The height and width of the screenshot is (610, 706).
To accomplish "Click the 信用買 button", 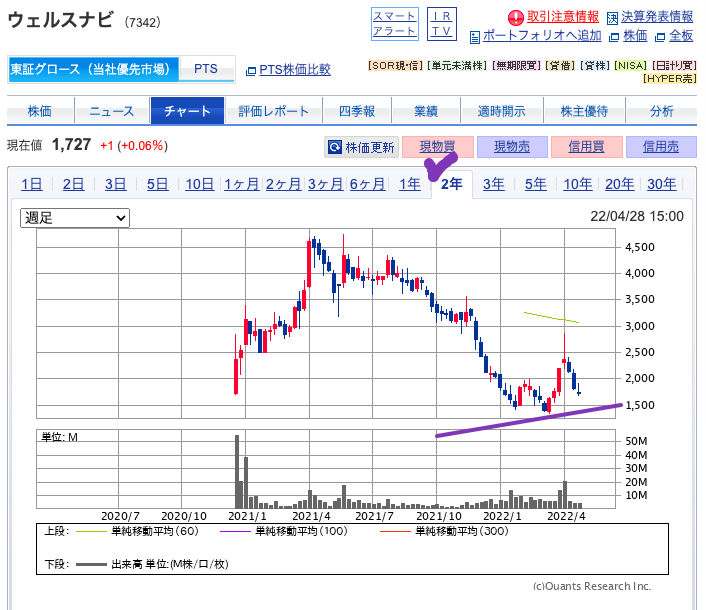I will 587,147.
